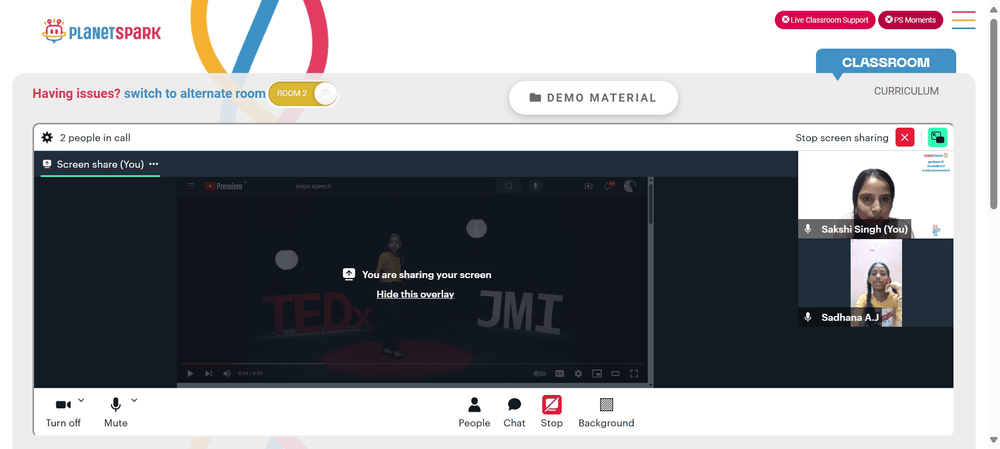
Task: Stop screen share with red Stop icon
Action: click(552, 412)
